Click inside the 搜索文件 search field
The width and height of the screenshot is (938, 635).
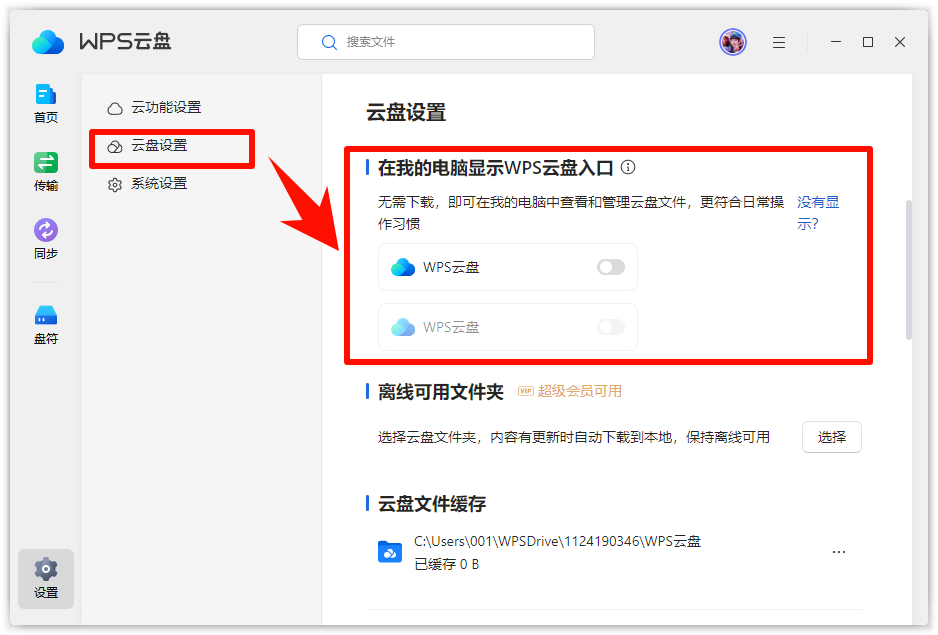coord(450,42)
